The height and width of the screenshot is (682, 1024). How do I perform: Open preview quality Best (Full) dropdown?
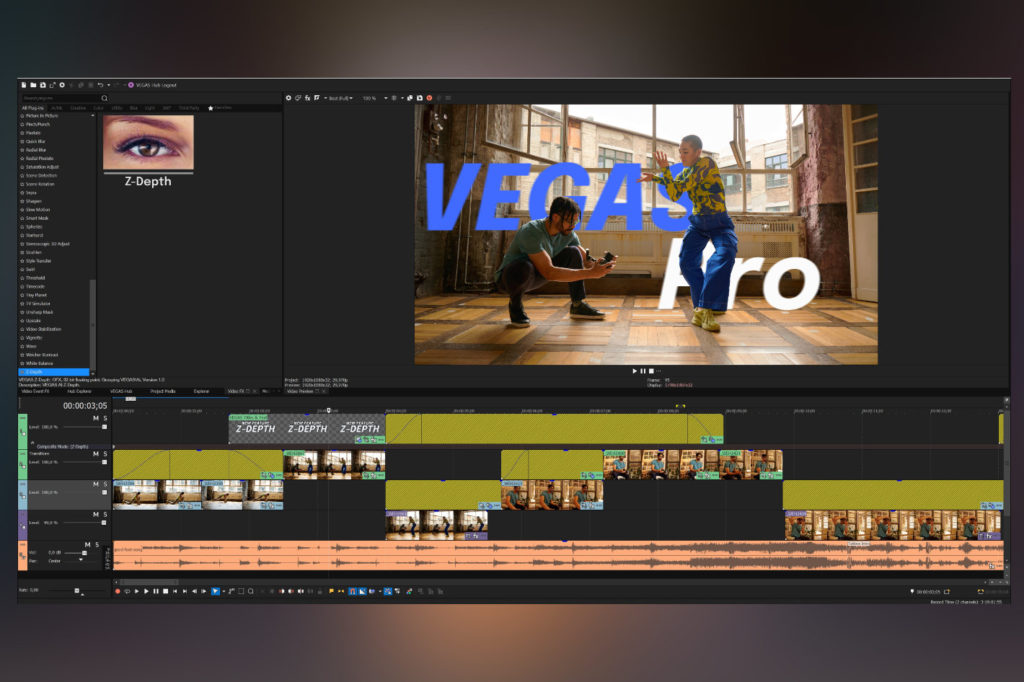tap(341, 98)
